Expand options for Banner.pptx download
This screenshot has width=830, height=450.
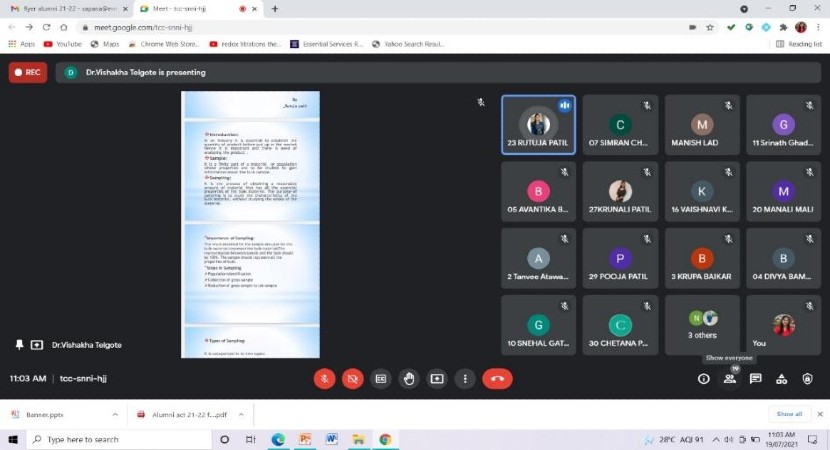click(x=115, y=414)
